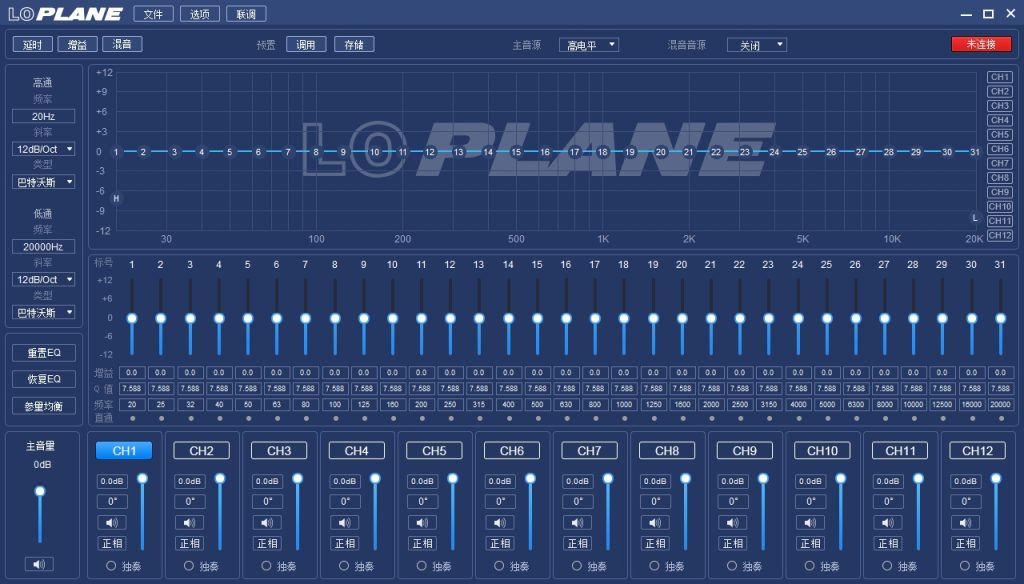Expand the 高通 type 巴特沃斯 dropdown
1024x584 pixels.
coord(43,182)
